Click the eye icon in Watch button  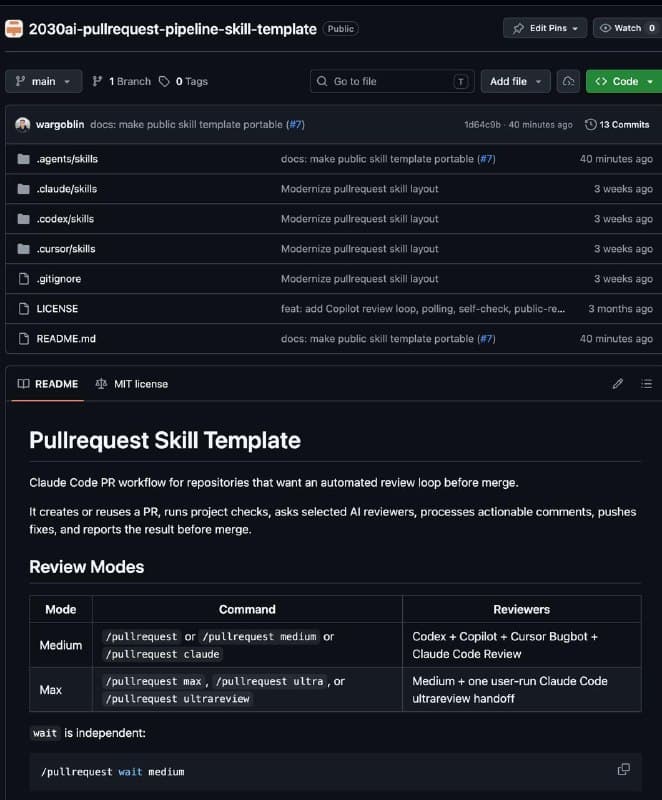click(x=605, y=28)
